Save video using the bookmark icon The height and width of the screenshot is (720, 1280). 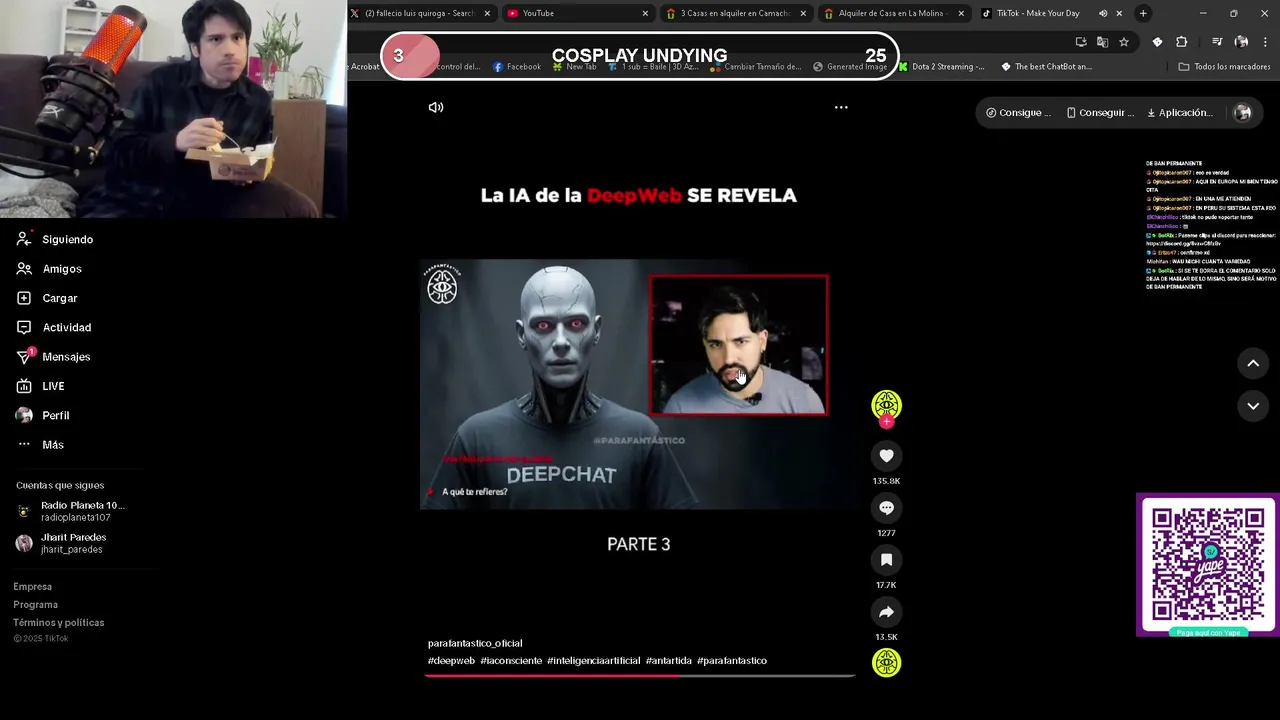tap(886, 560)
